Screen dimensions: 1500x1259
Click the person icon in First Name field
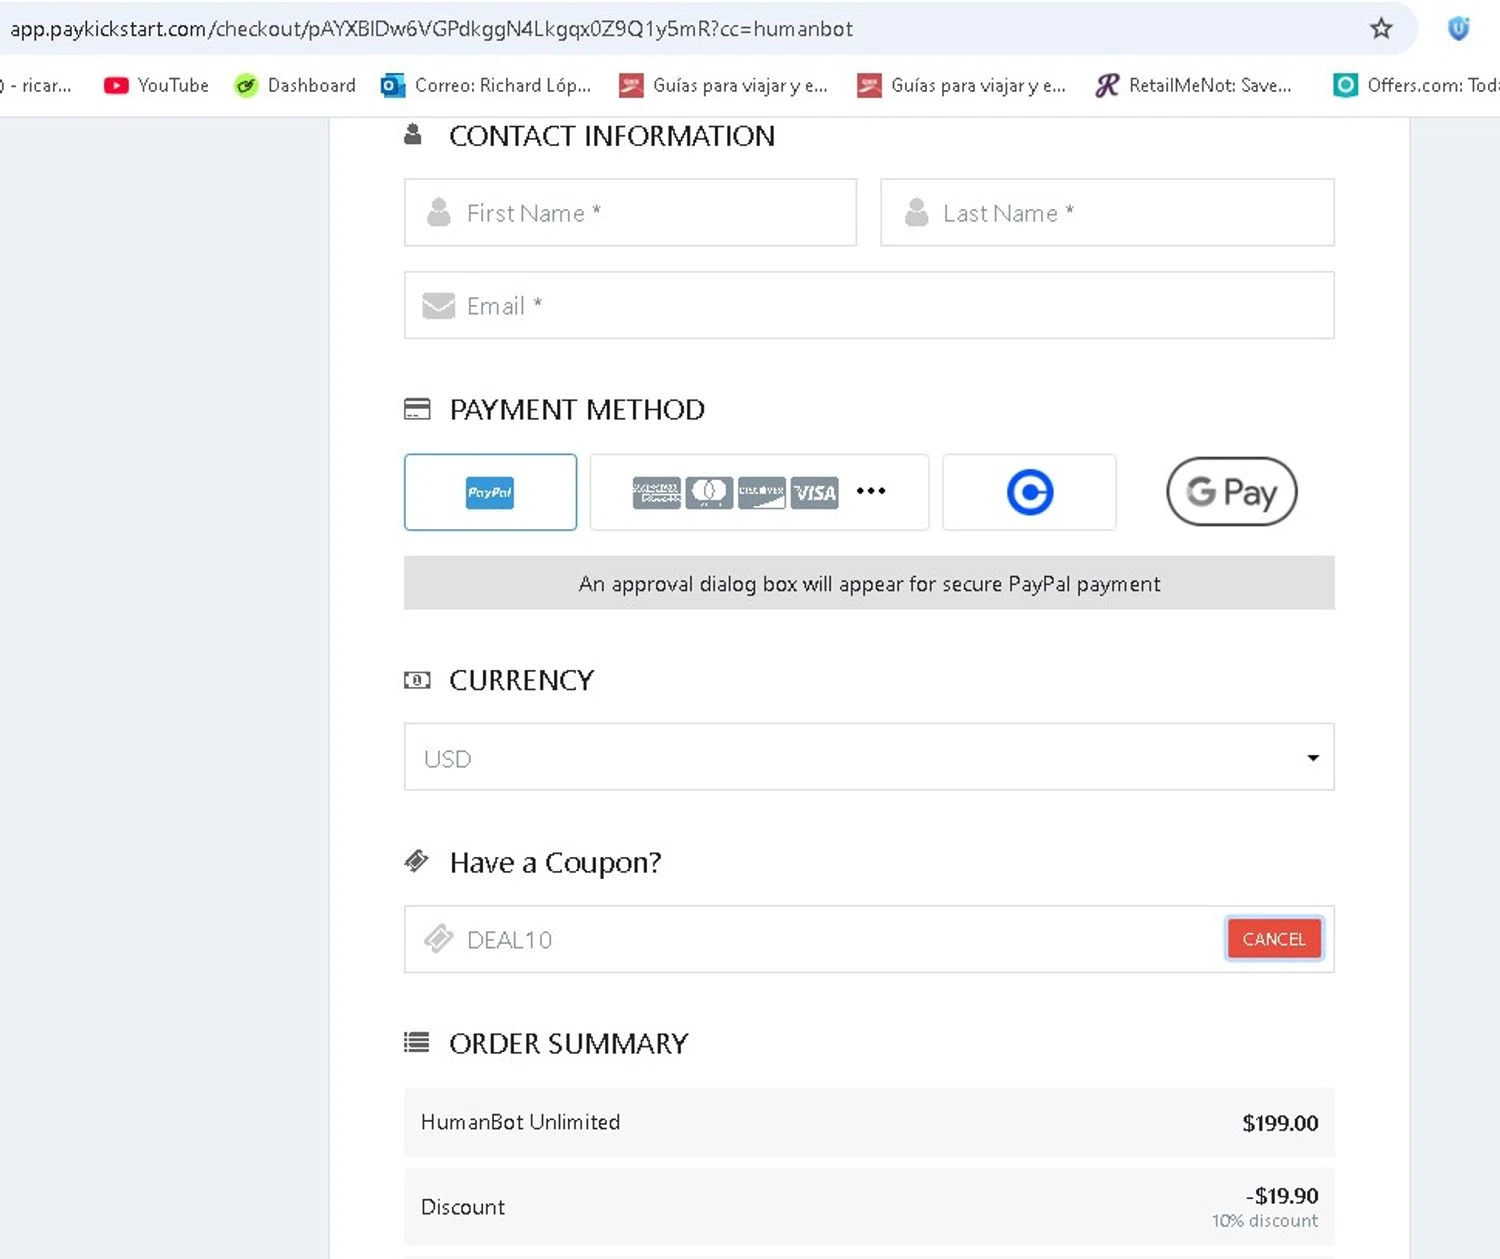(438, 212)
